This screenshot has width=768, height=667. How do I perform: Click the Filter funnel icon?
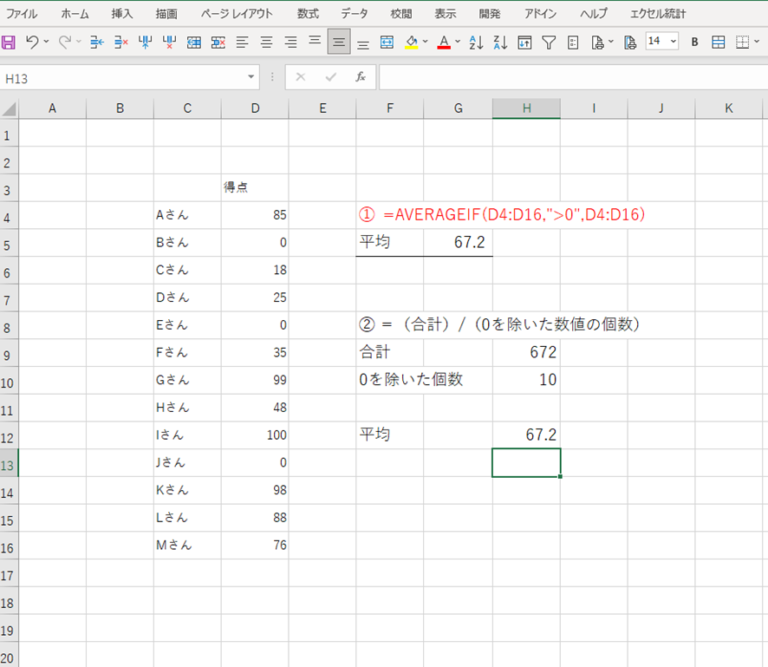click(x=549, y=43)
